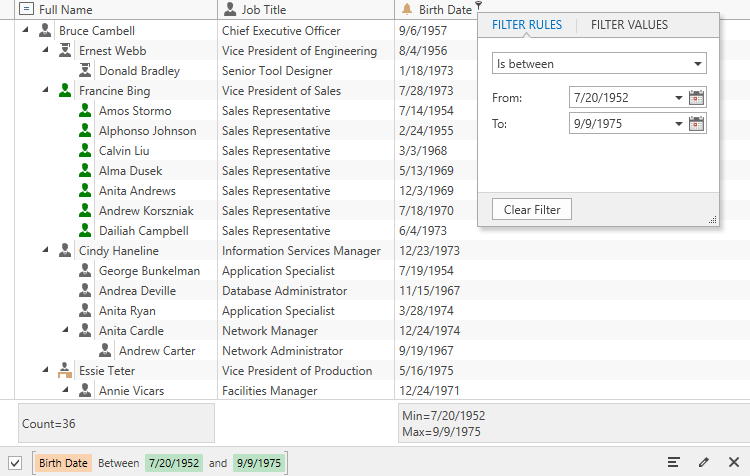This screenshot has width=750, height=476.
Task: Open the From date calendar picker
Action: [x=696, y=98]
